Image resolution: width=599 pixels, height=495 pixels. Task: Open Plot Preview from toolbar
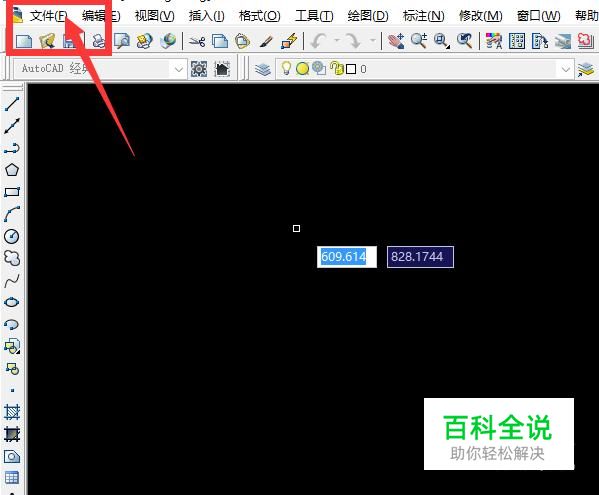pyautogui.click(x=122, y=40)
